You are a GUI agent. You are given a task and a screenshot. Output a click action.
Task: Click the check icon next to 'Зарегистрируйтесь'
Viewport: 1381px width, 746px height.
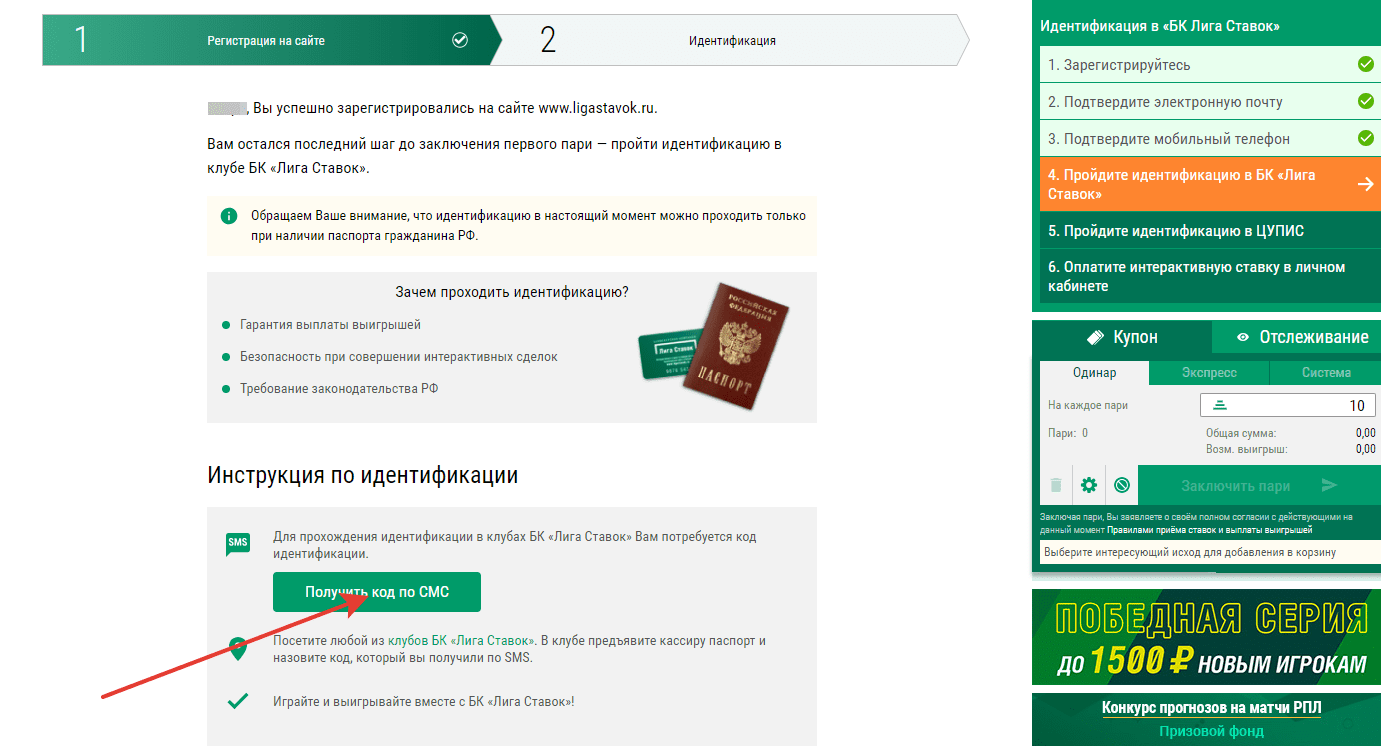1365,65
